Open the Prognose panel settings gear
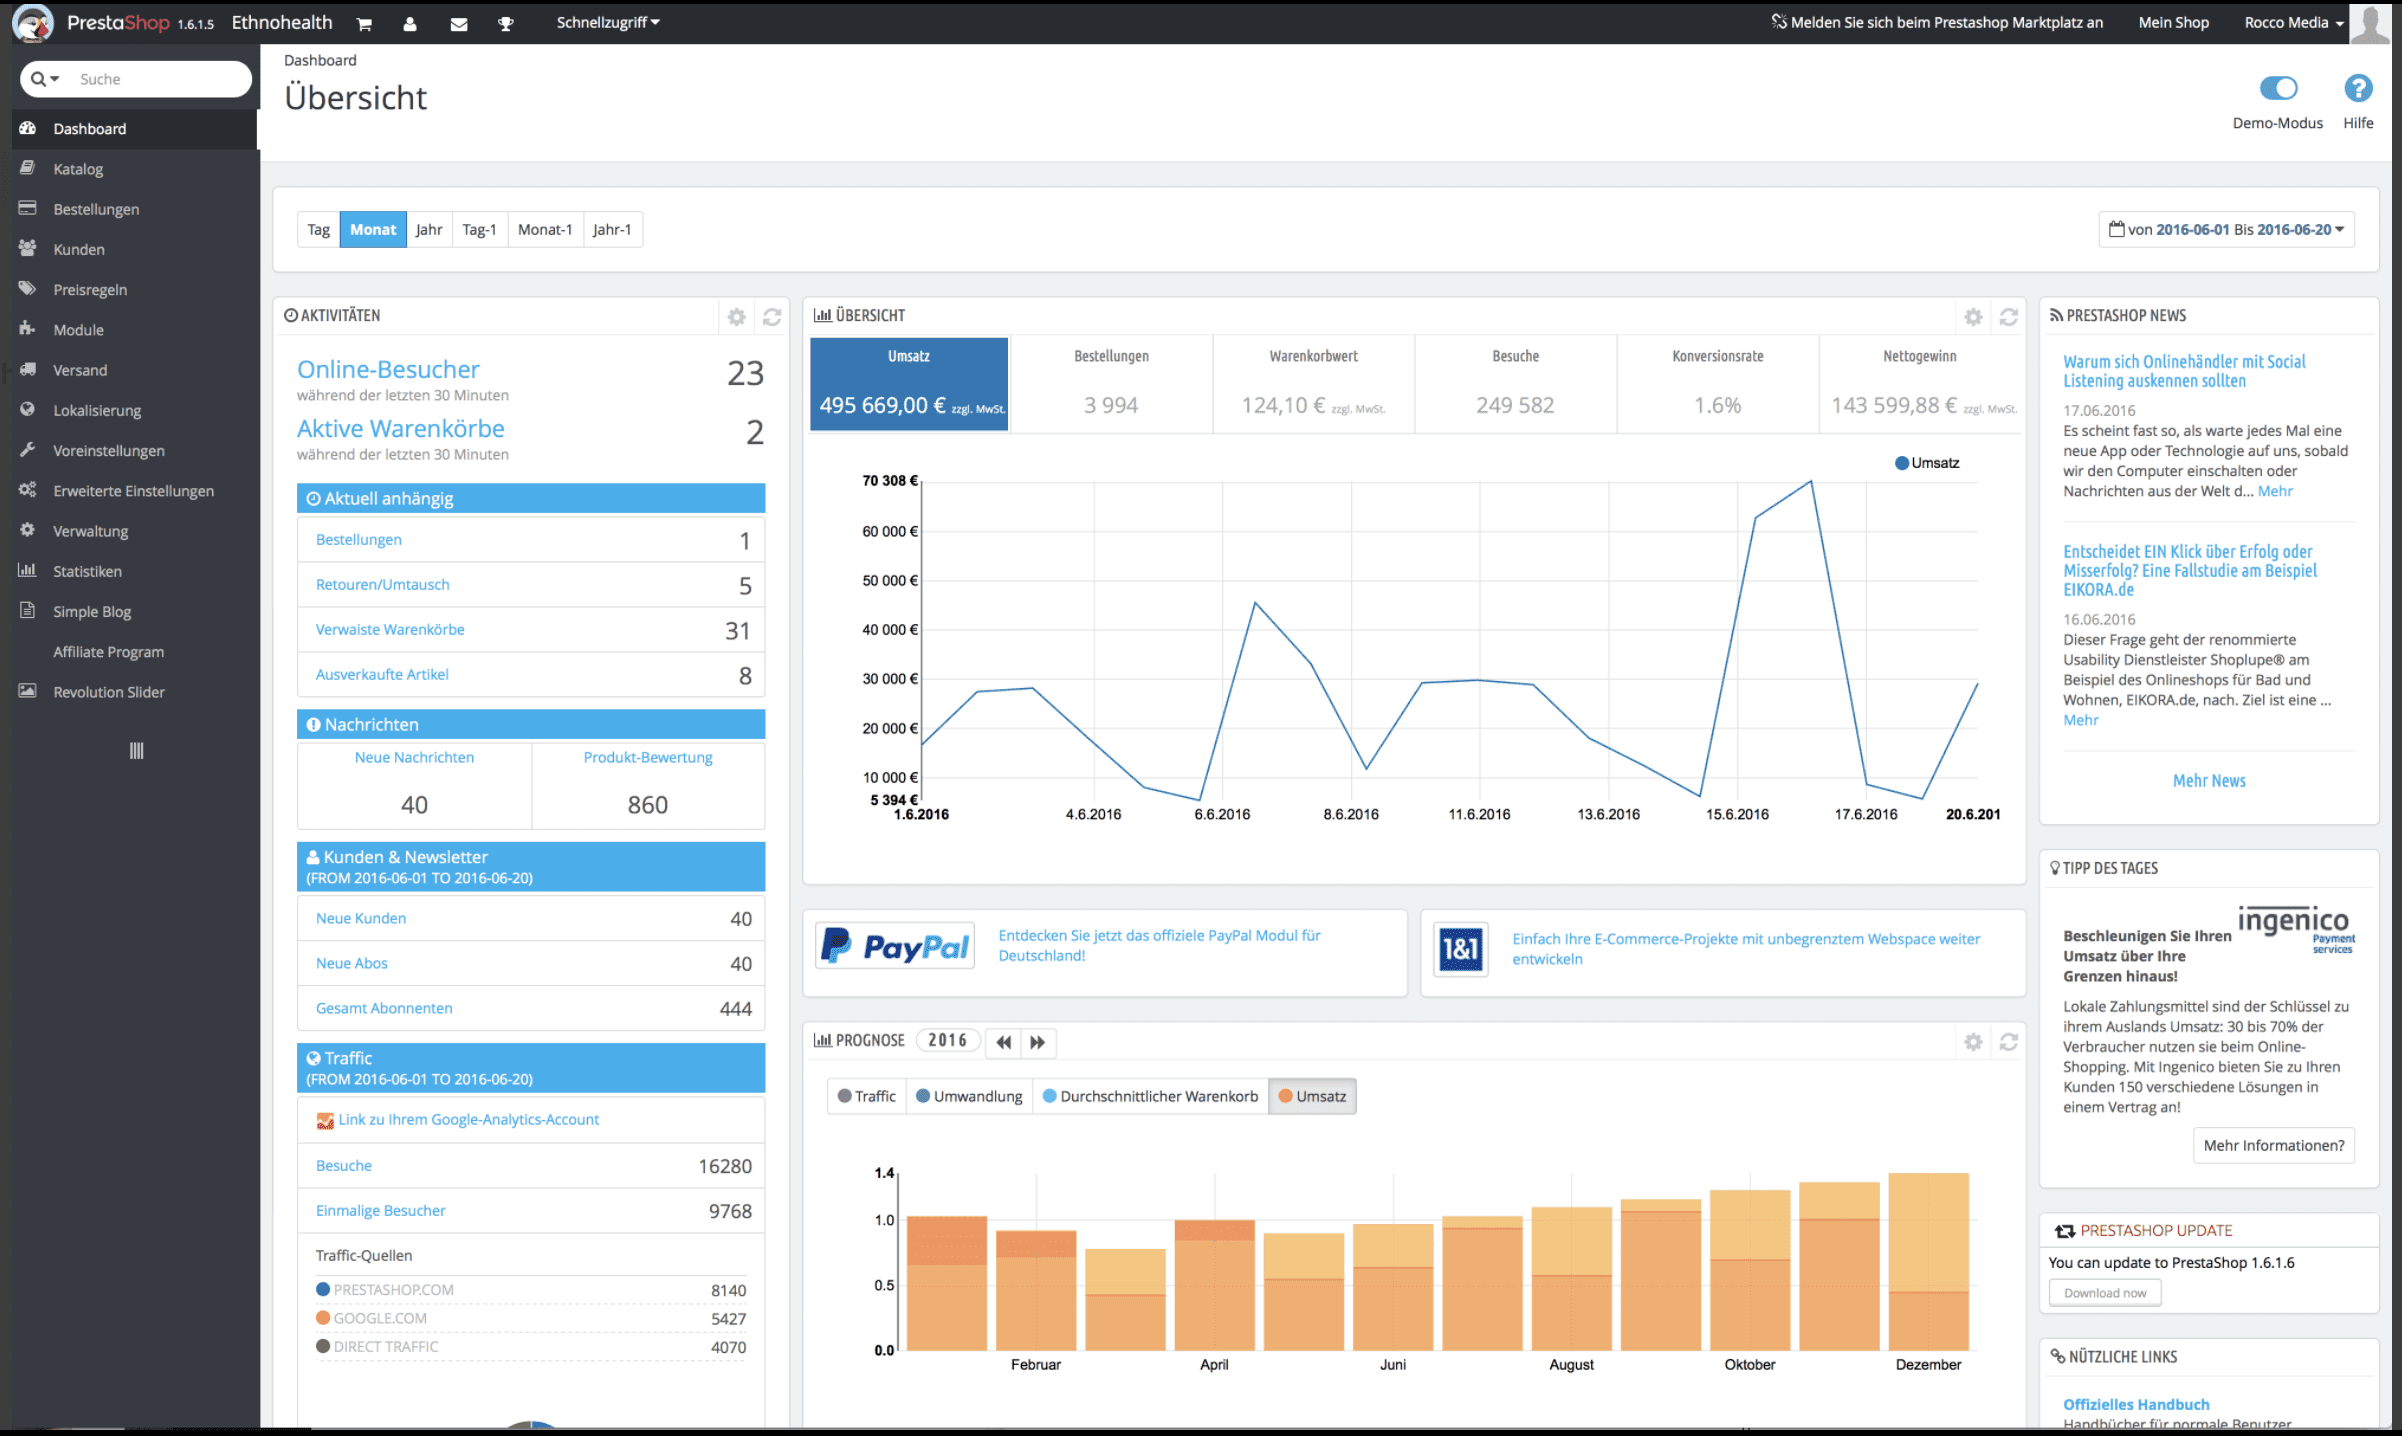 click(x=1973, y=1041)
